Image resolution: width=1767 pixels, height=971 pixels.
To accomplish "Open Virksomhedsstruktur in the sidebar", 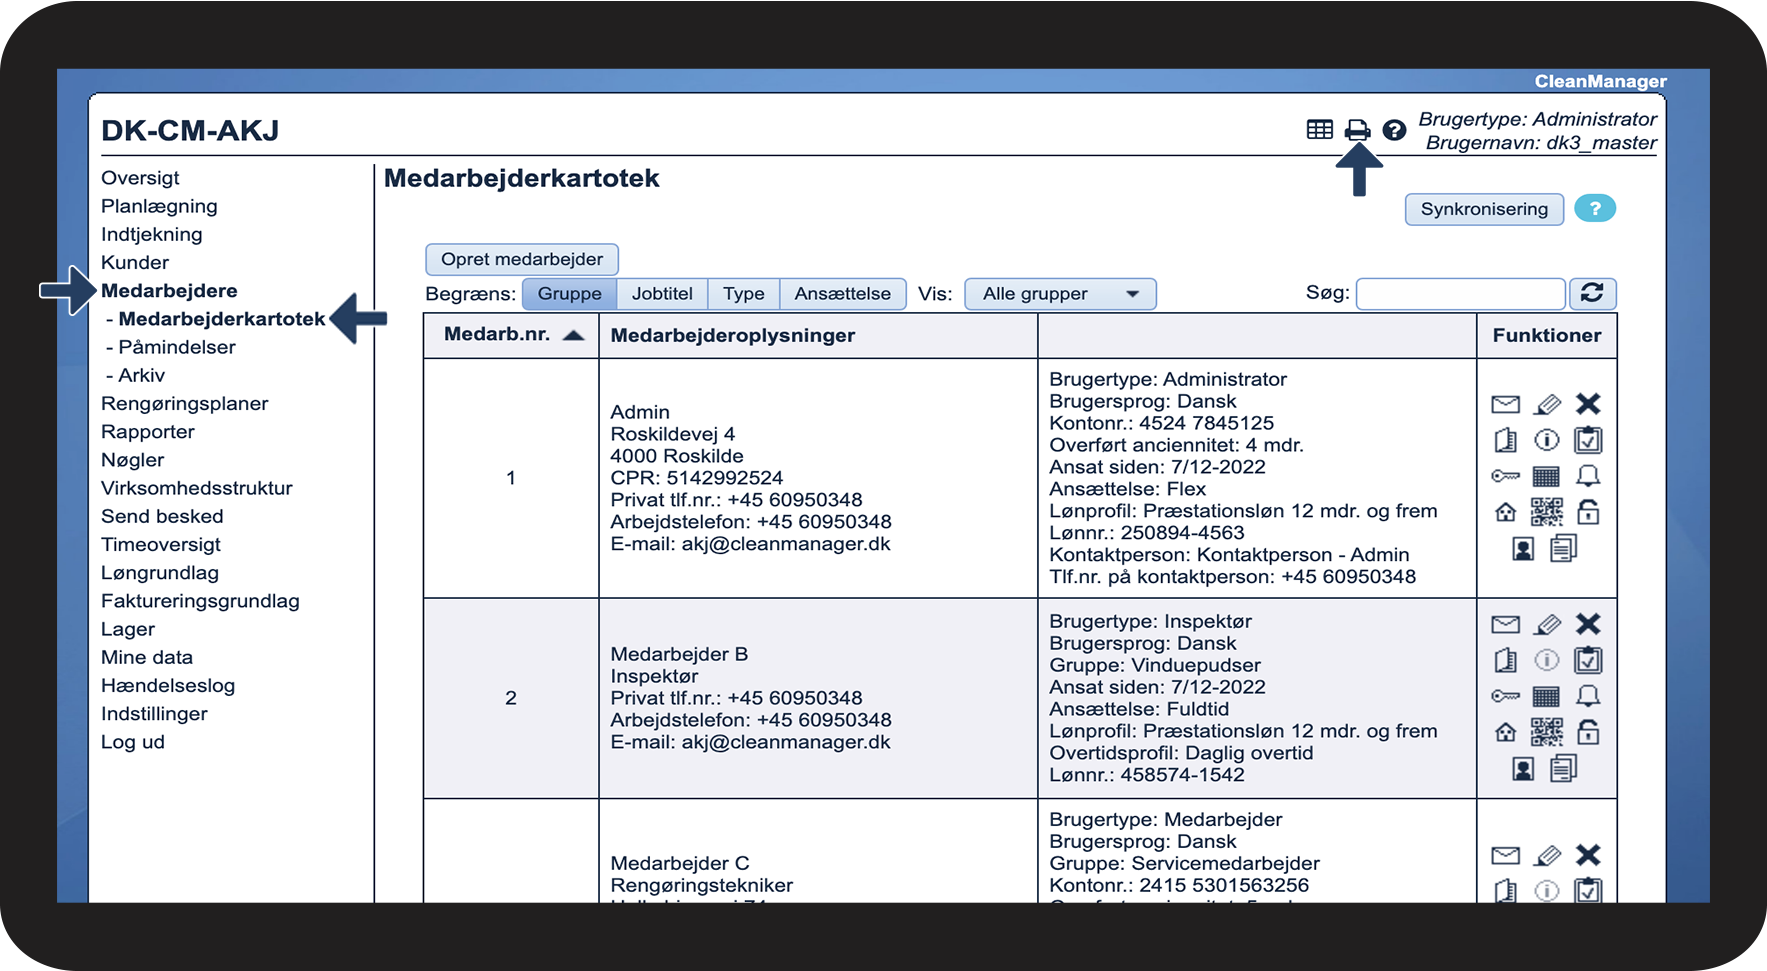I will tap(197, 487).
